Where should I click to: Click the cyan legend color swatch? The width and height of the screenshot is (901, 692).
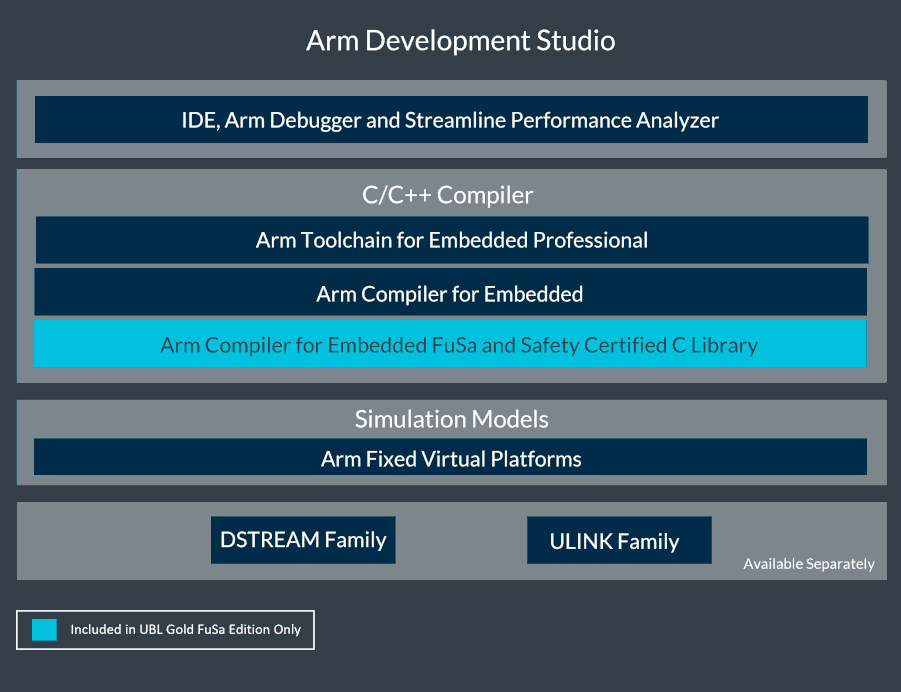(43, 630)
